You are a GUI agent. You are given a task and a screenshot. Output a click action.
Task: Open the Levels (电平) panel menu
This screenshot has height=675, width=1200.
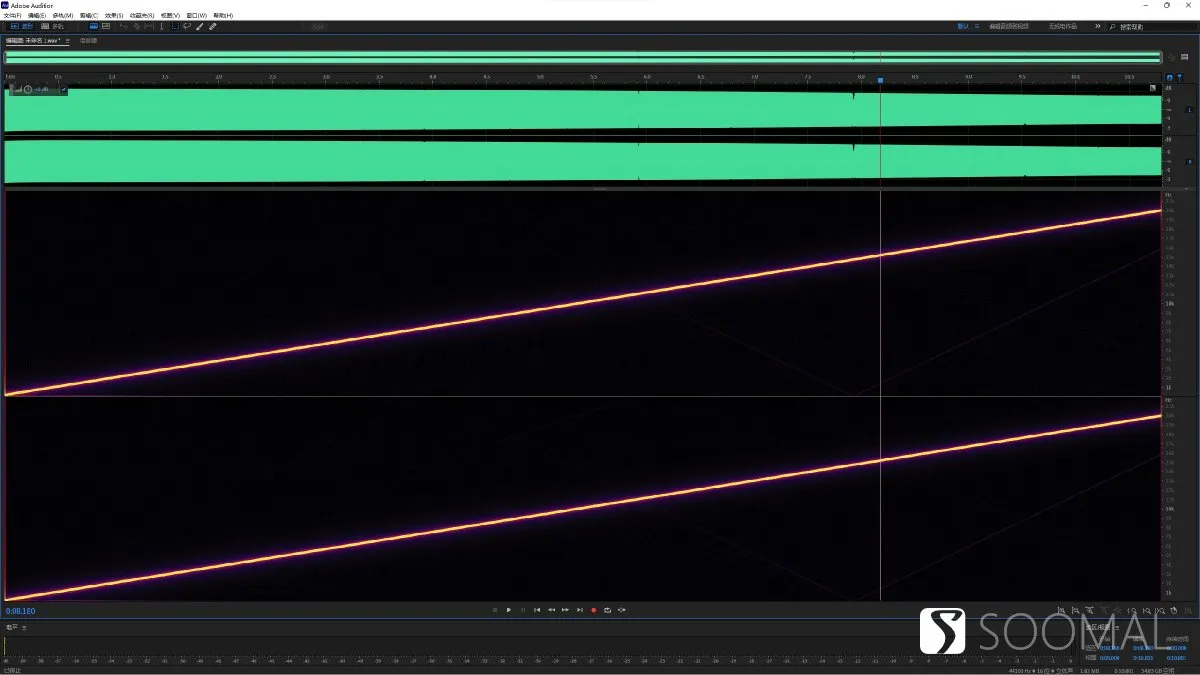pyautogui.click(x=24, y=627)
